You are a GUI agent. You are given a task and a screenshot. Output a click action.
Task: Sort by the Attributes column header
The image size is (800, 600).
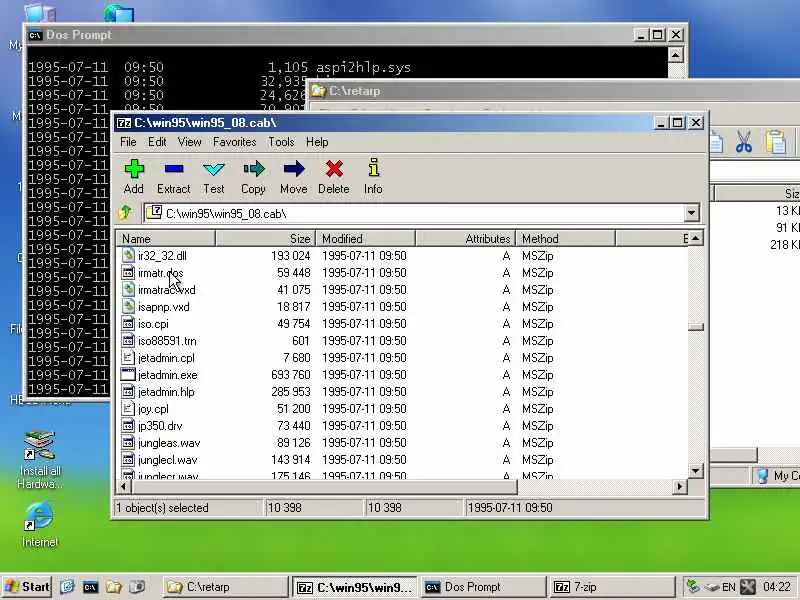click(465, 238)
